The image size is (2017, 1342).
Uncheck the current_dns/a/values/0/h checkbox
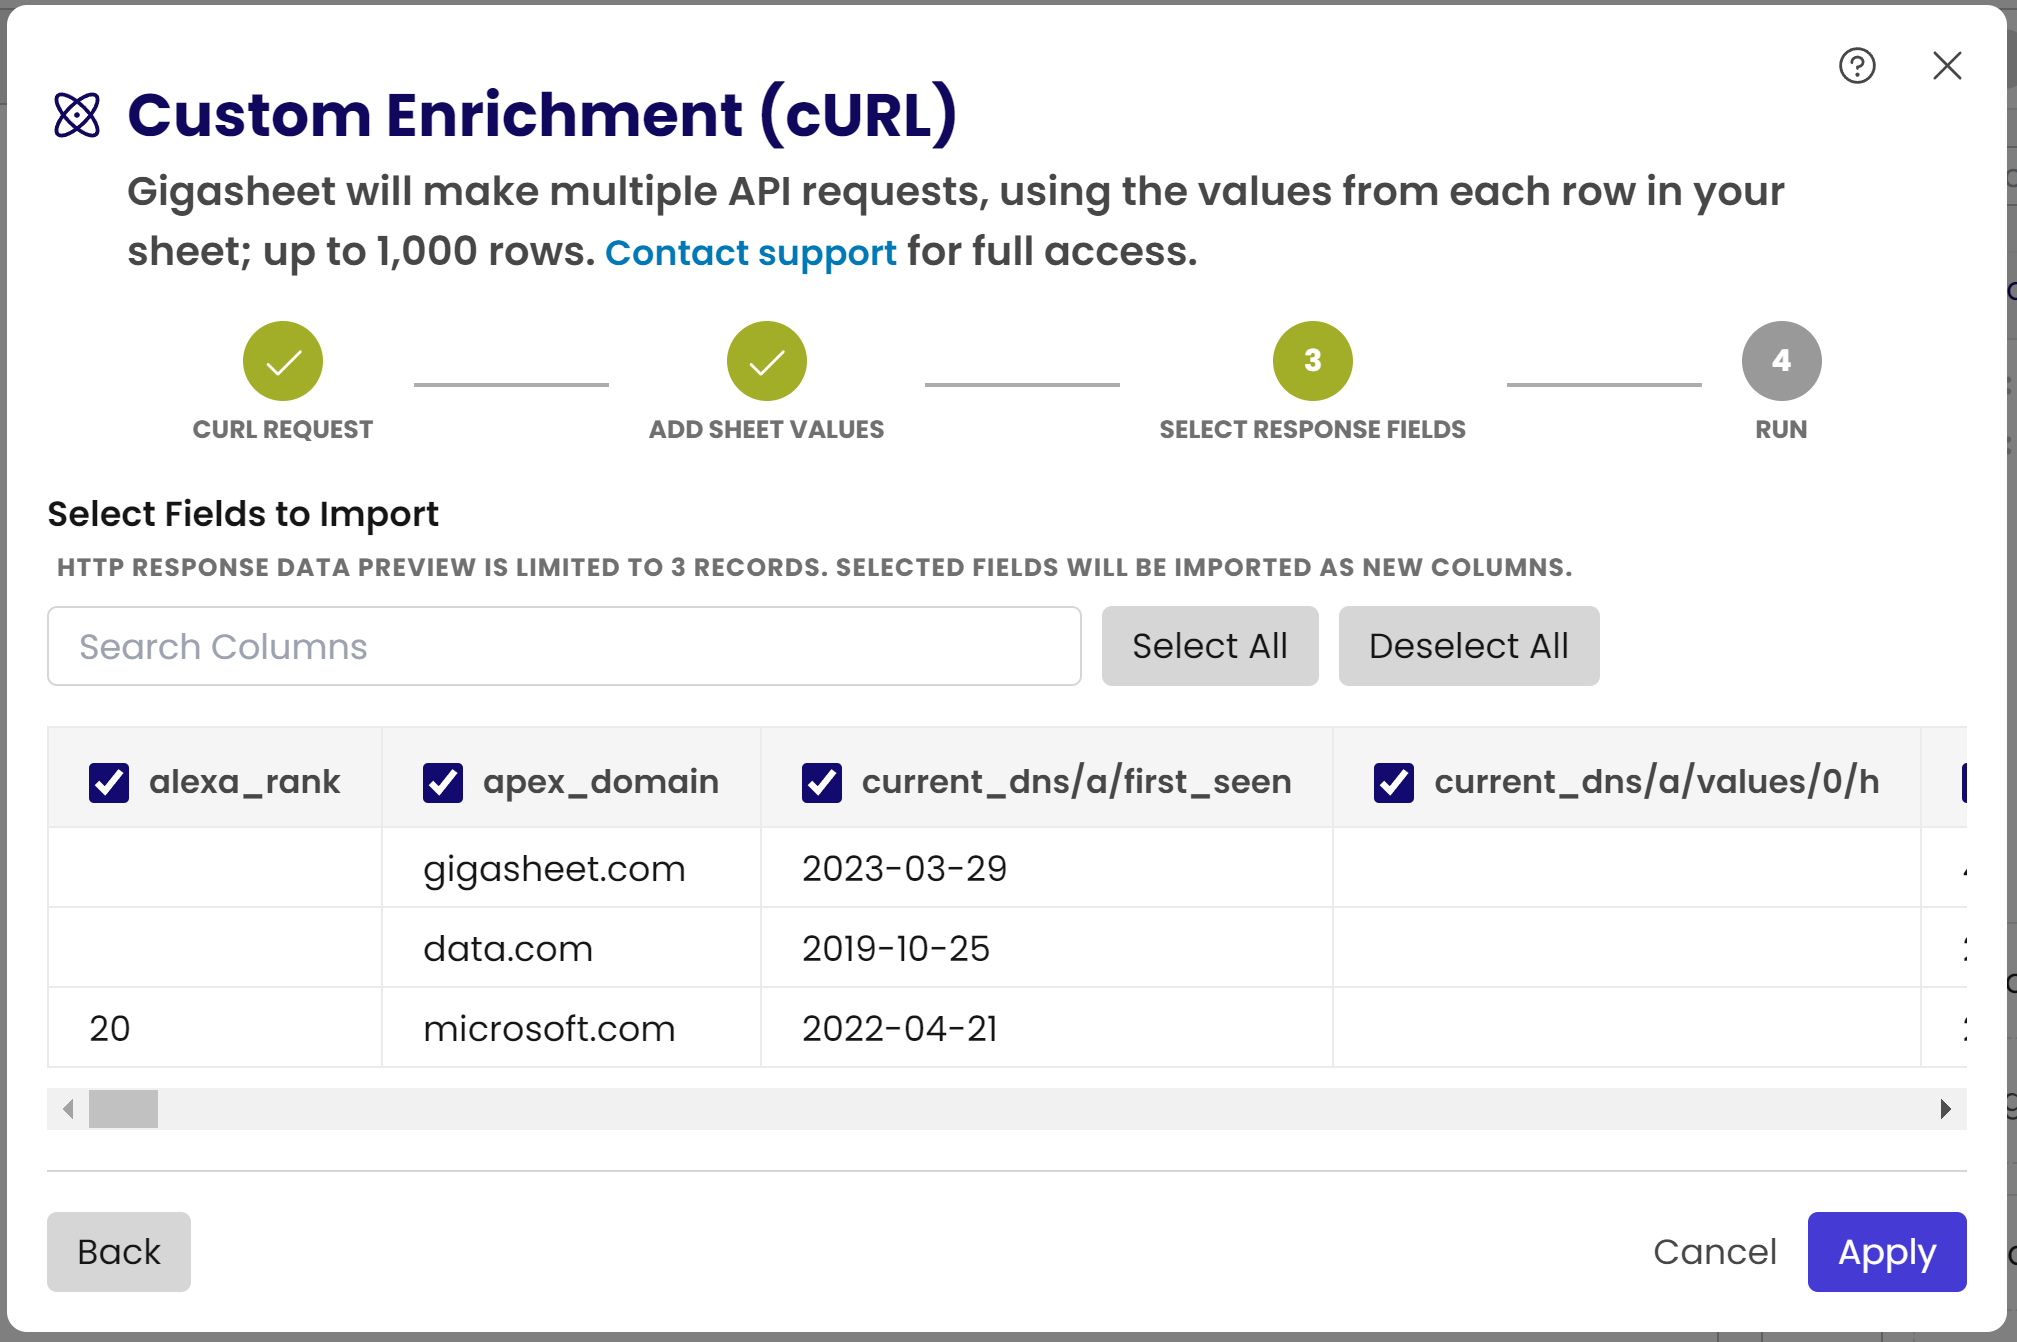point(1394,782)
